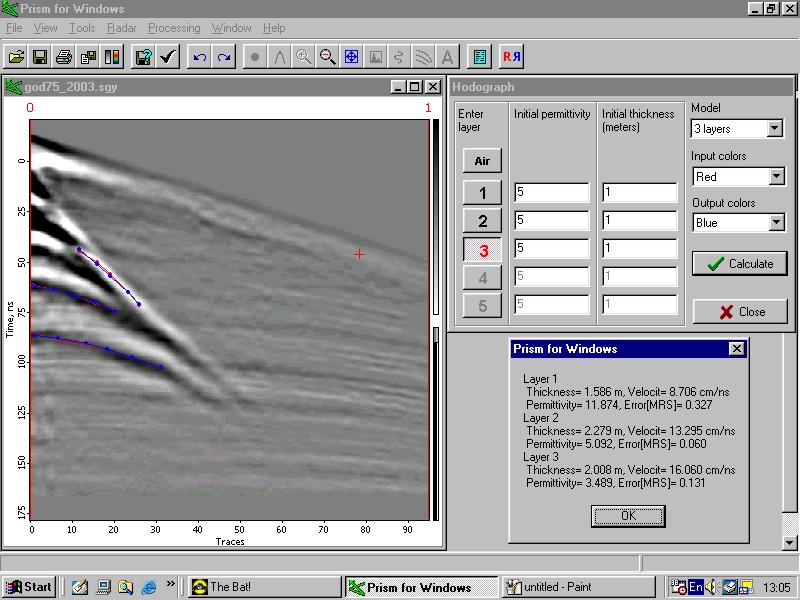
Task: Select the Air layer button
Action: (482, 161)
